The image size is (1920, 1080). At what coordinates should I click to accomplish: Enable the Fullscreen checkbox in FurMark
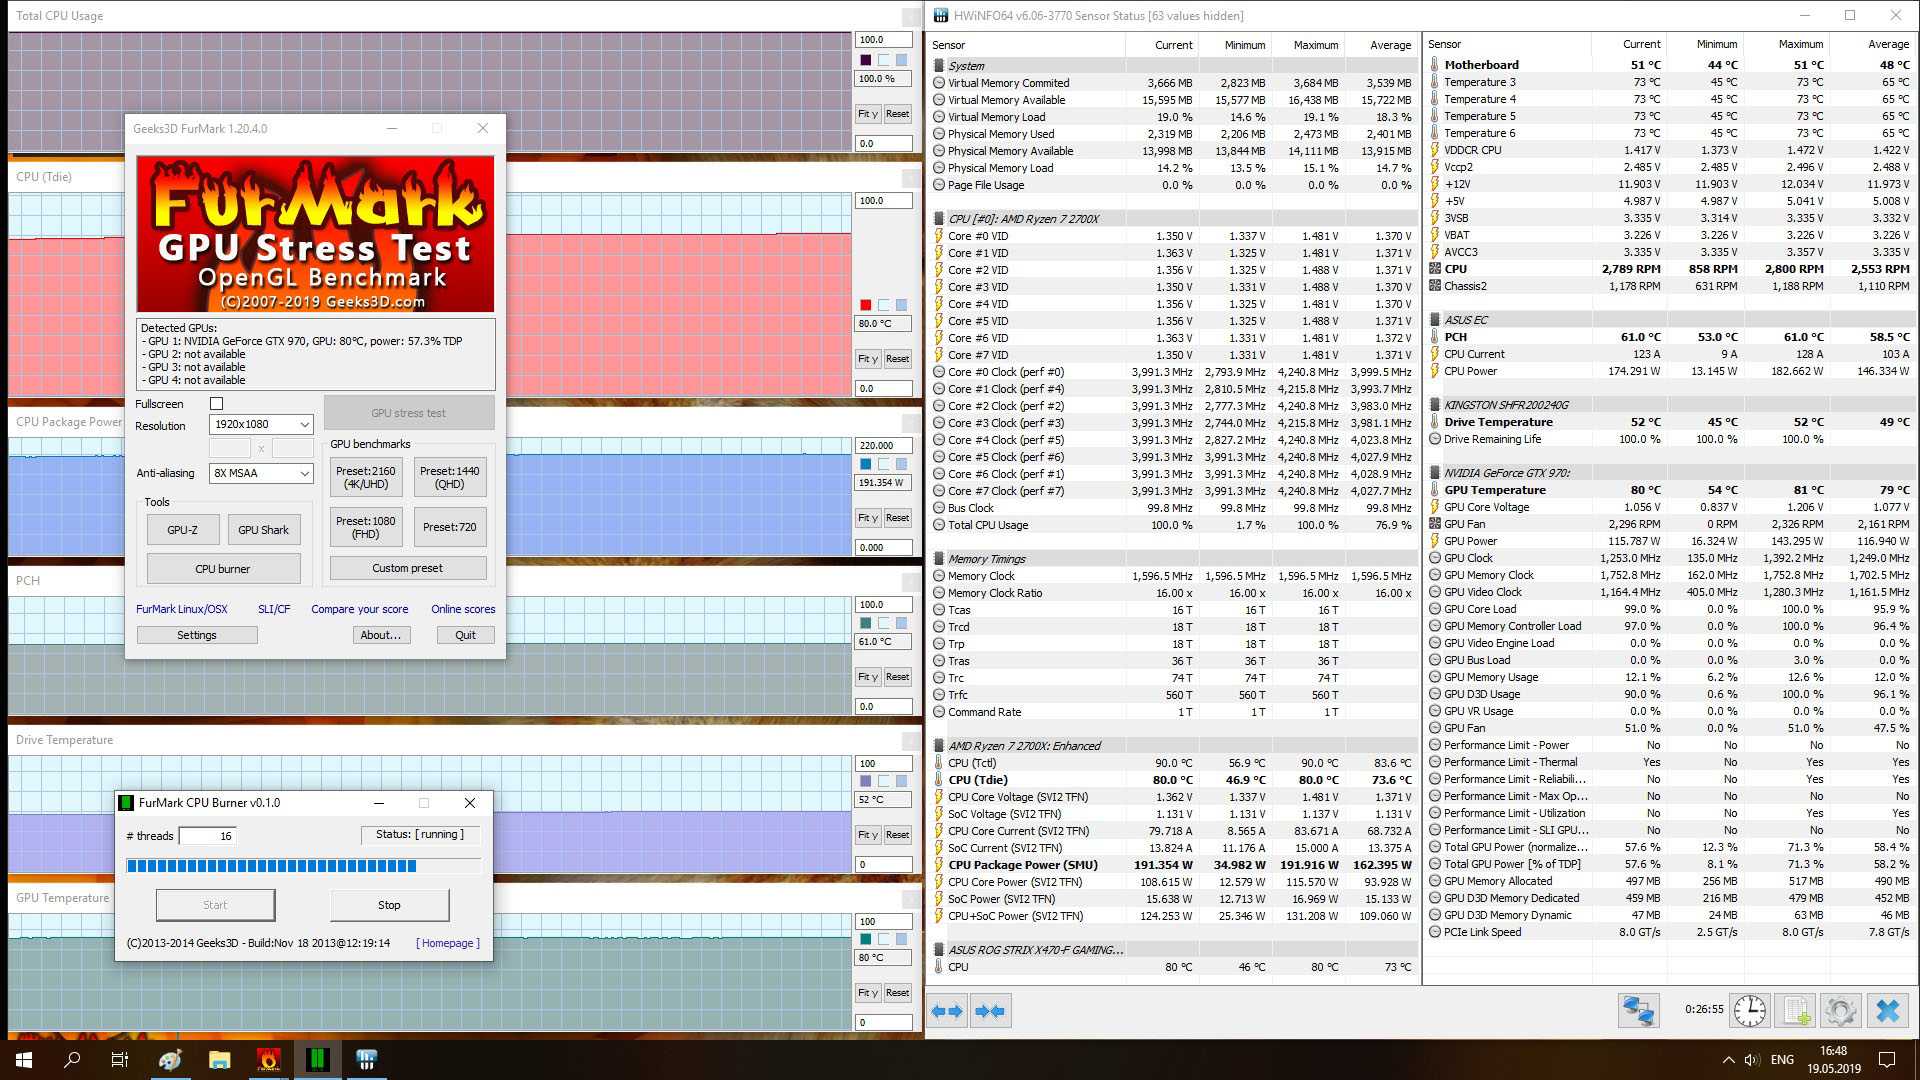click(x=216, y=404)
